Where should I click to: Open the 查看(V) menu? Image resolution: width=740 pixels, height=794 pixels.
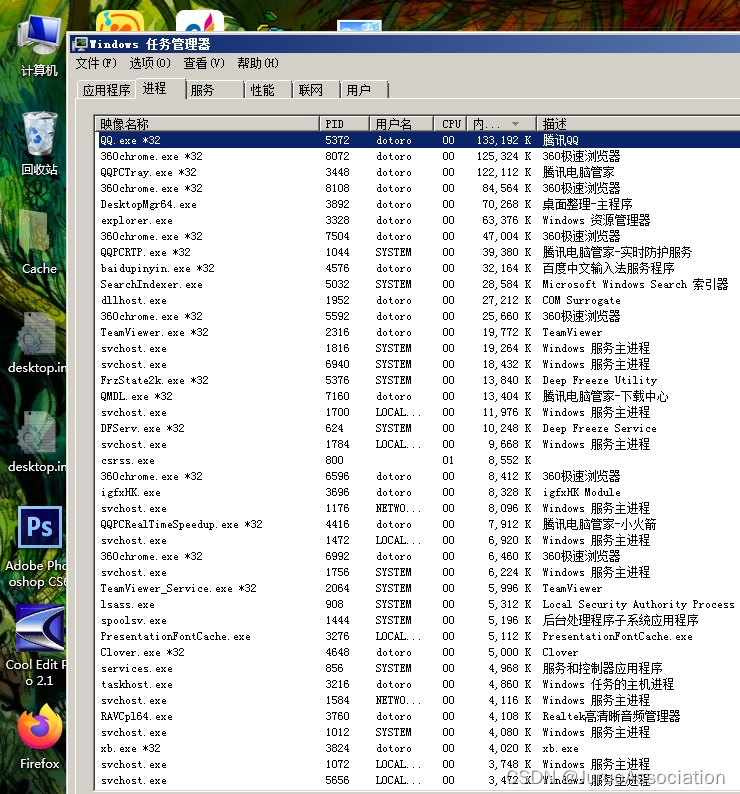pyautogui.click(x=204, y=63)
